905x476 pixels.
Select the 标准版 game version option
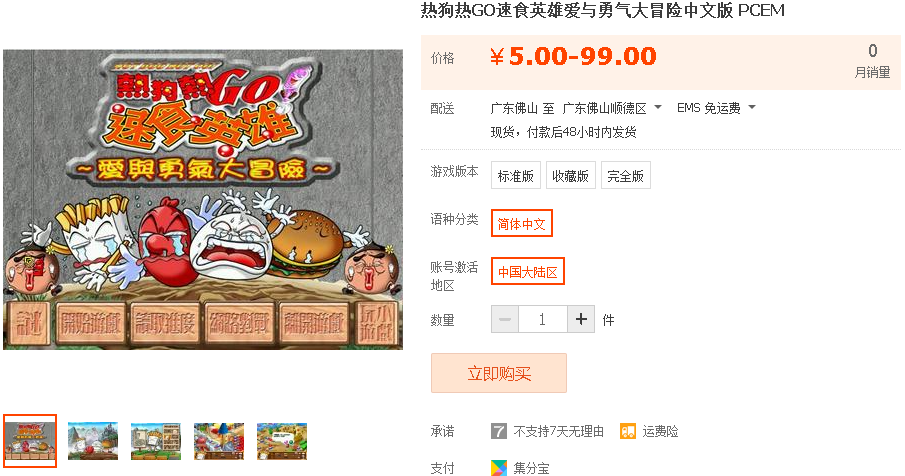516,175
